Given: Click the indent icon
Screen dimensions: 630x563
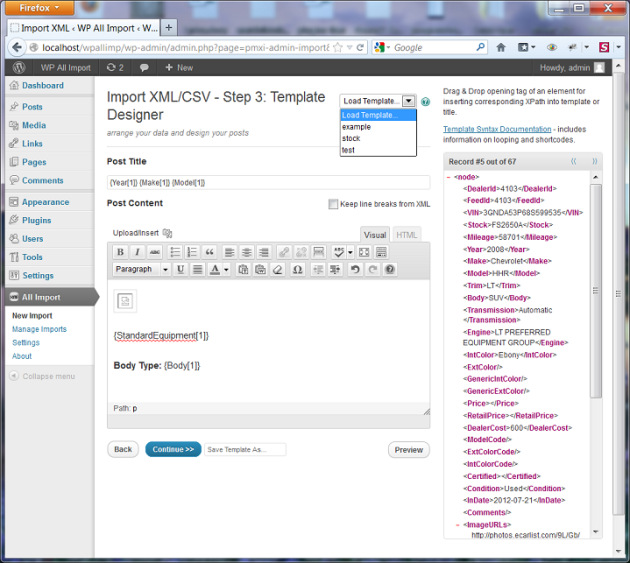Looking at the screenshot, I should pyautogui.click(x=335, y=269).
